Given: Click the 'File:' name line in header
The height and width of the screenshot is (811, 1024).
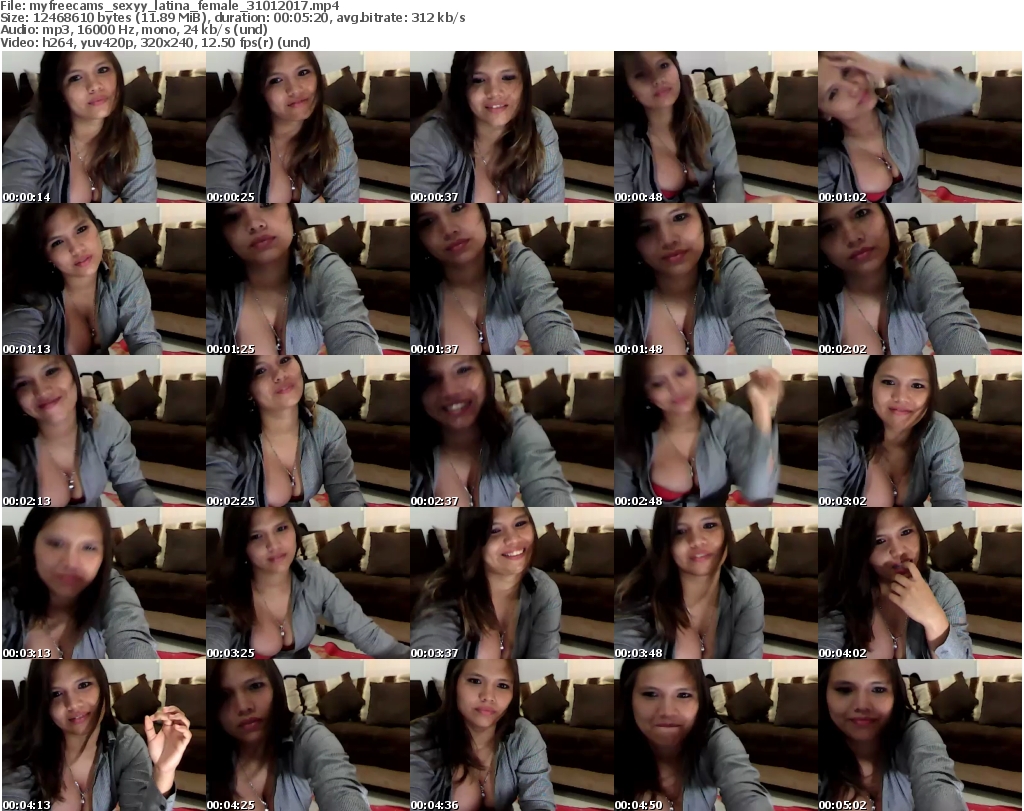Looking at the screenshot, I should pos(170,6).
